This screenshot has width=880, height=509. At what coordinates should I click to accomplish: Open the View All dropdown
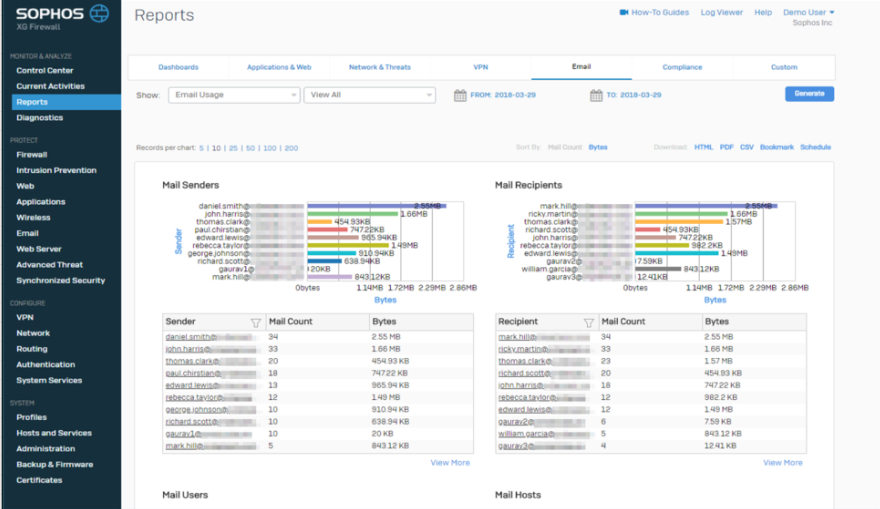point(369,95)
